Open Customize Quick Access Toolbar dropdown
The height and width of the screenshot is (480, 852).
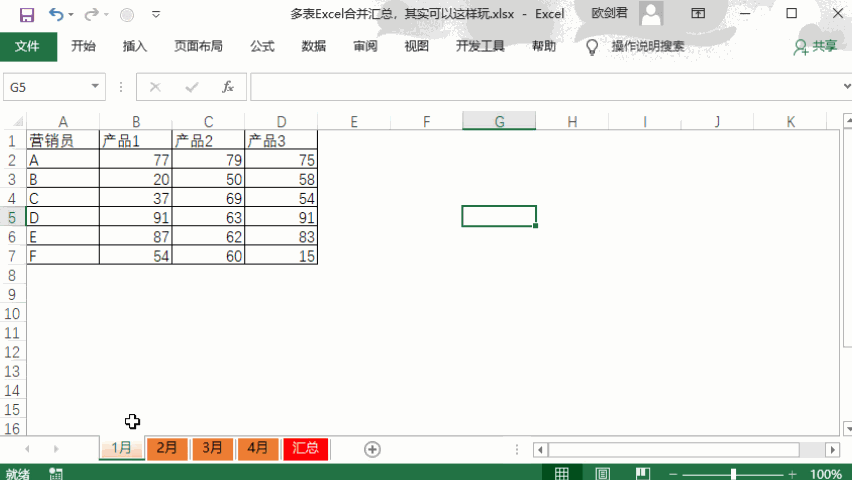(x=156, y=15)
